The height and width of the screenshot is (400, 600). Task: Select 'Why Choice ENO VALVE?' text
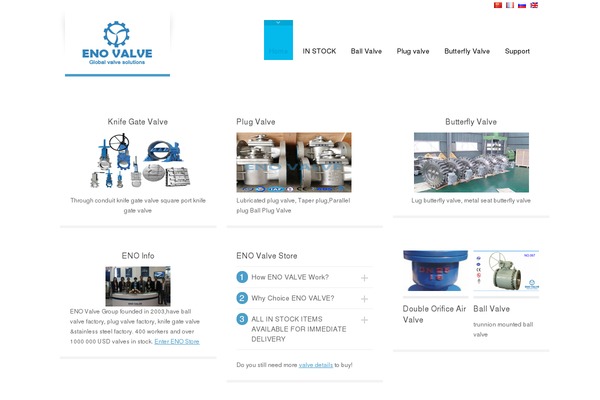pos(293,298)
